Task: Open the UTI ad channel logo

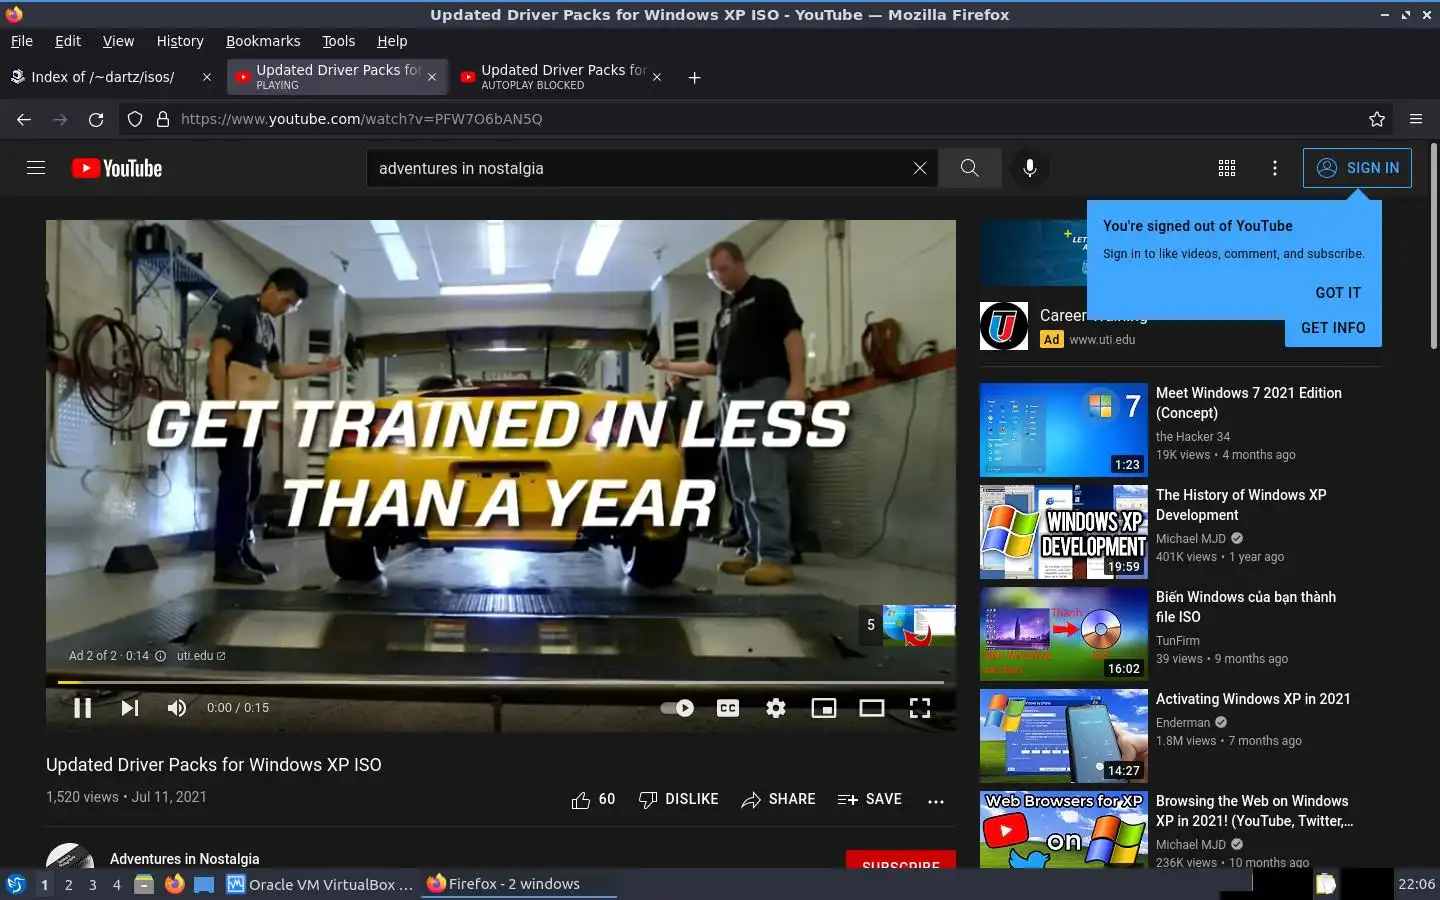Action: pos(1004,326)
